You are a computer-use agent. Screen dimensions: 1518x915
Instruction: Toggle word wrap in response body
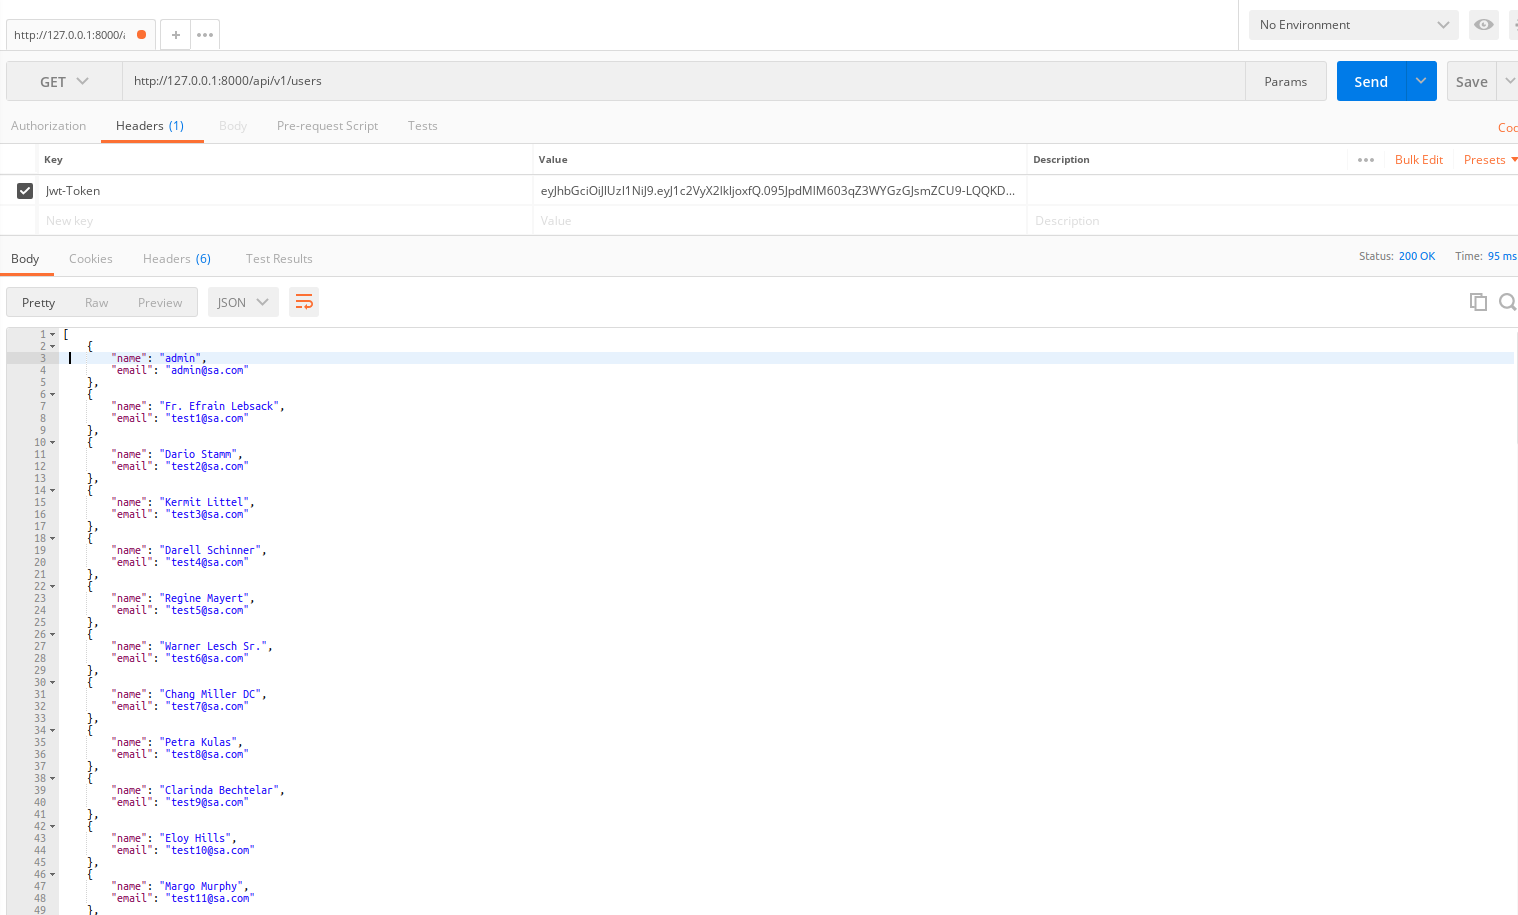(x=304, y=302)
